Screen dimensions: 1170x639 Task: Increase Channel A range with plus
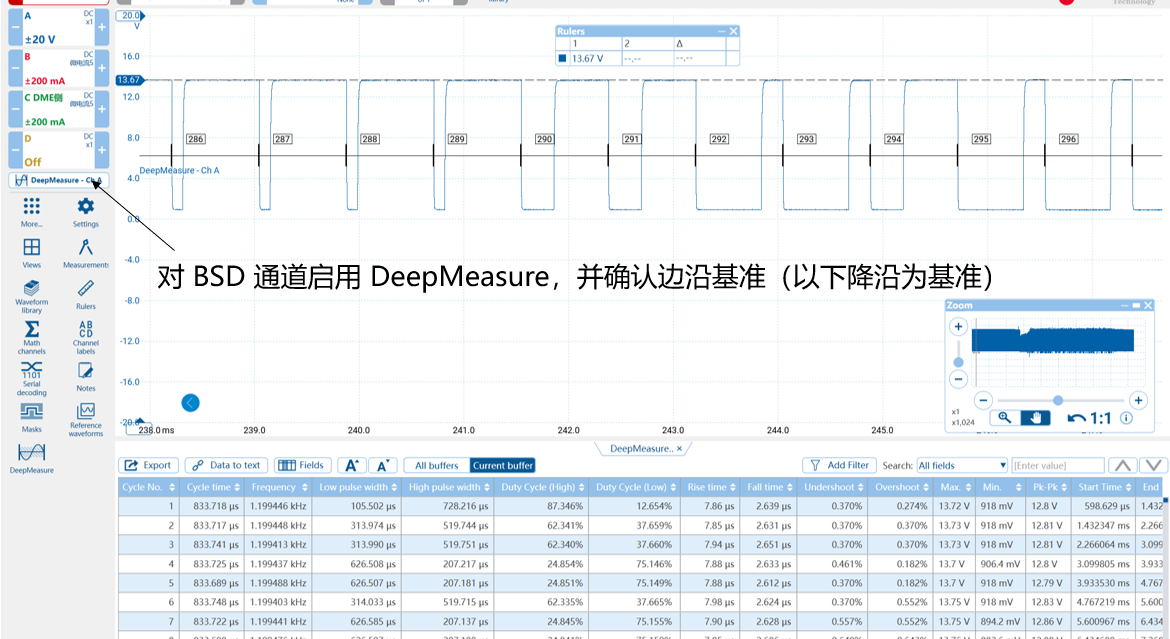(102, 28)
